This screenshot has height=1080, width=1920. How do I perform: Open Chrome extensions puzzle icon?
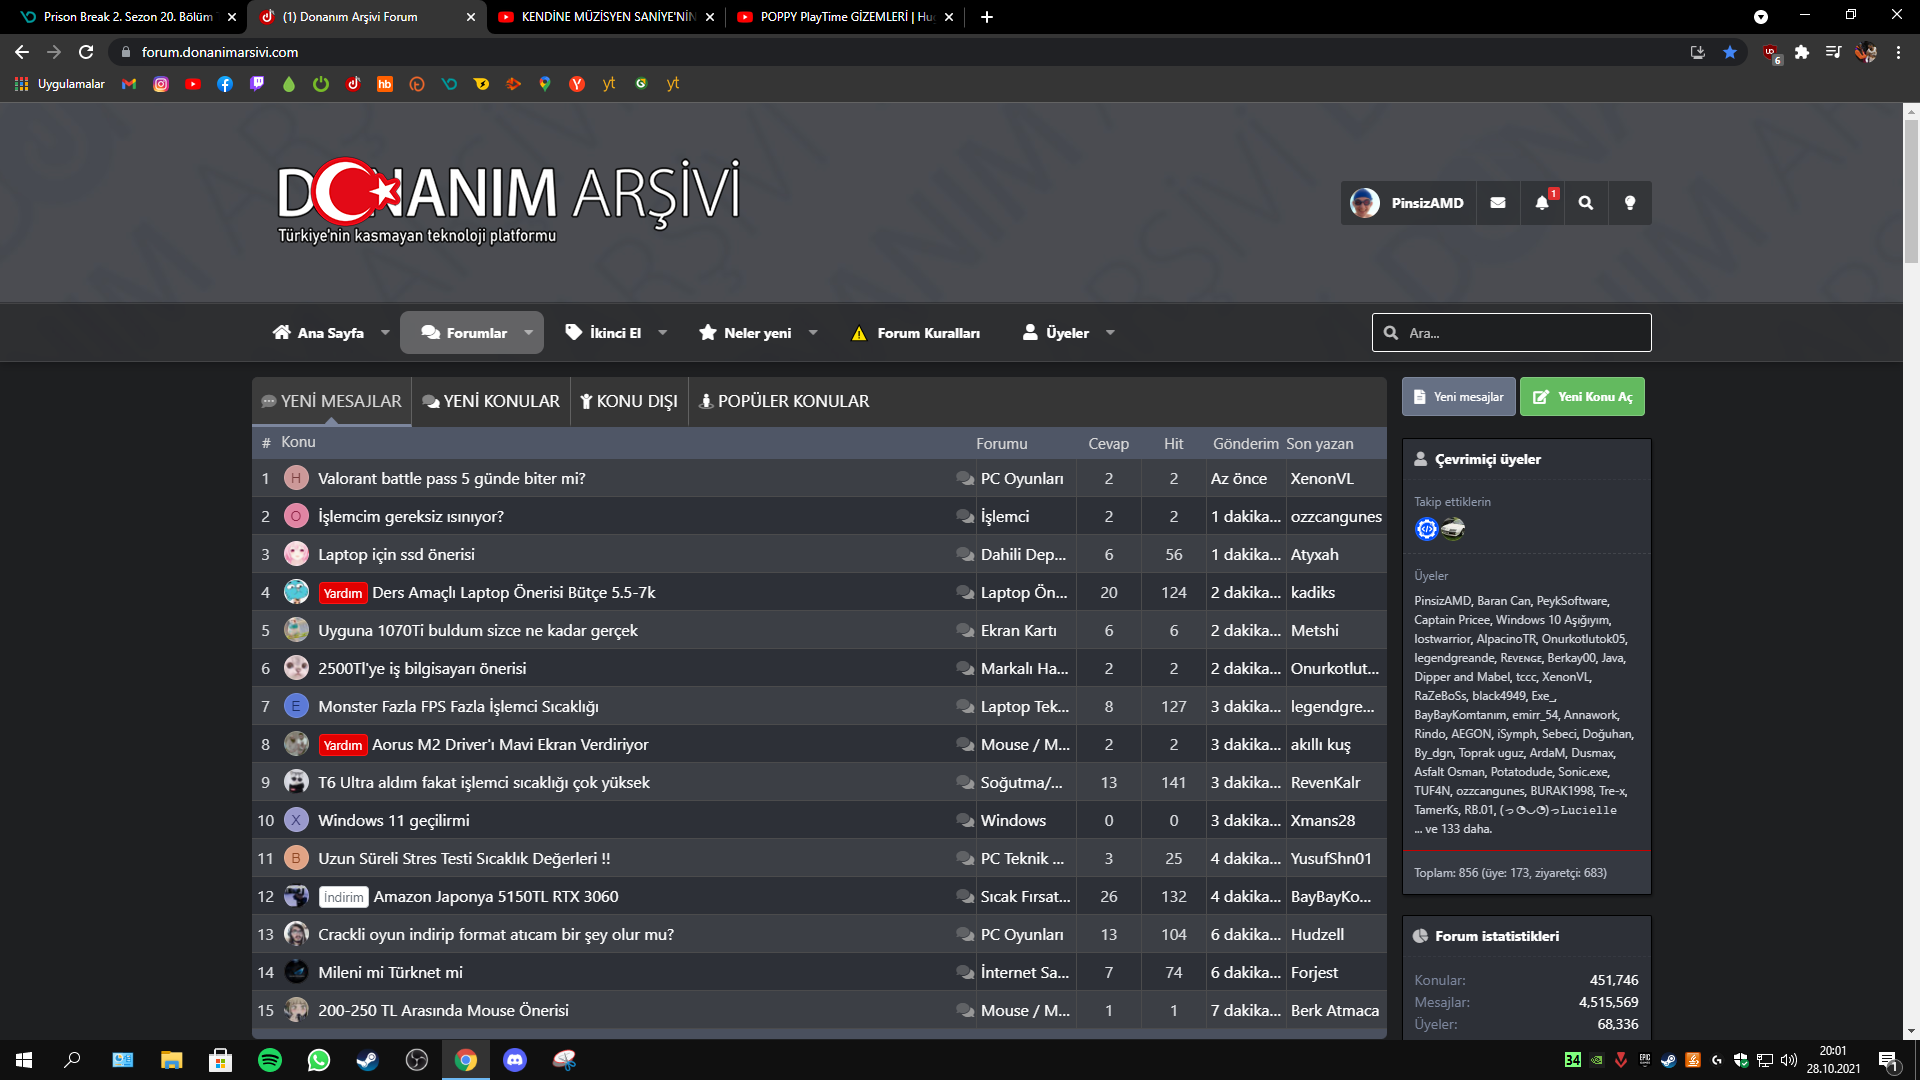pos(1802,52)
